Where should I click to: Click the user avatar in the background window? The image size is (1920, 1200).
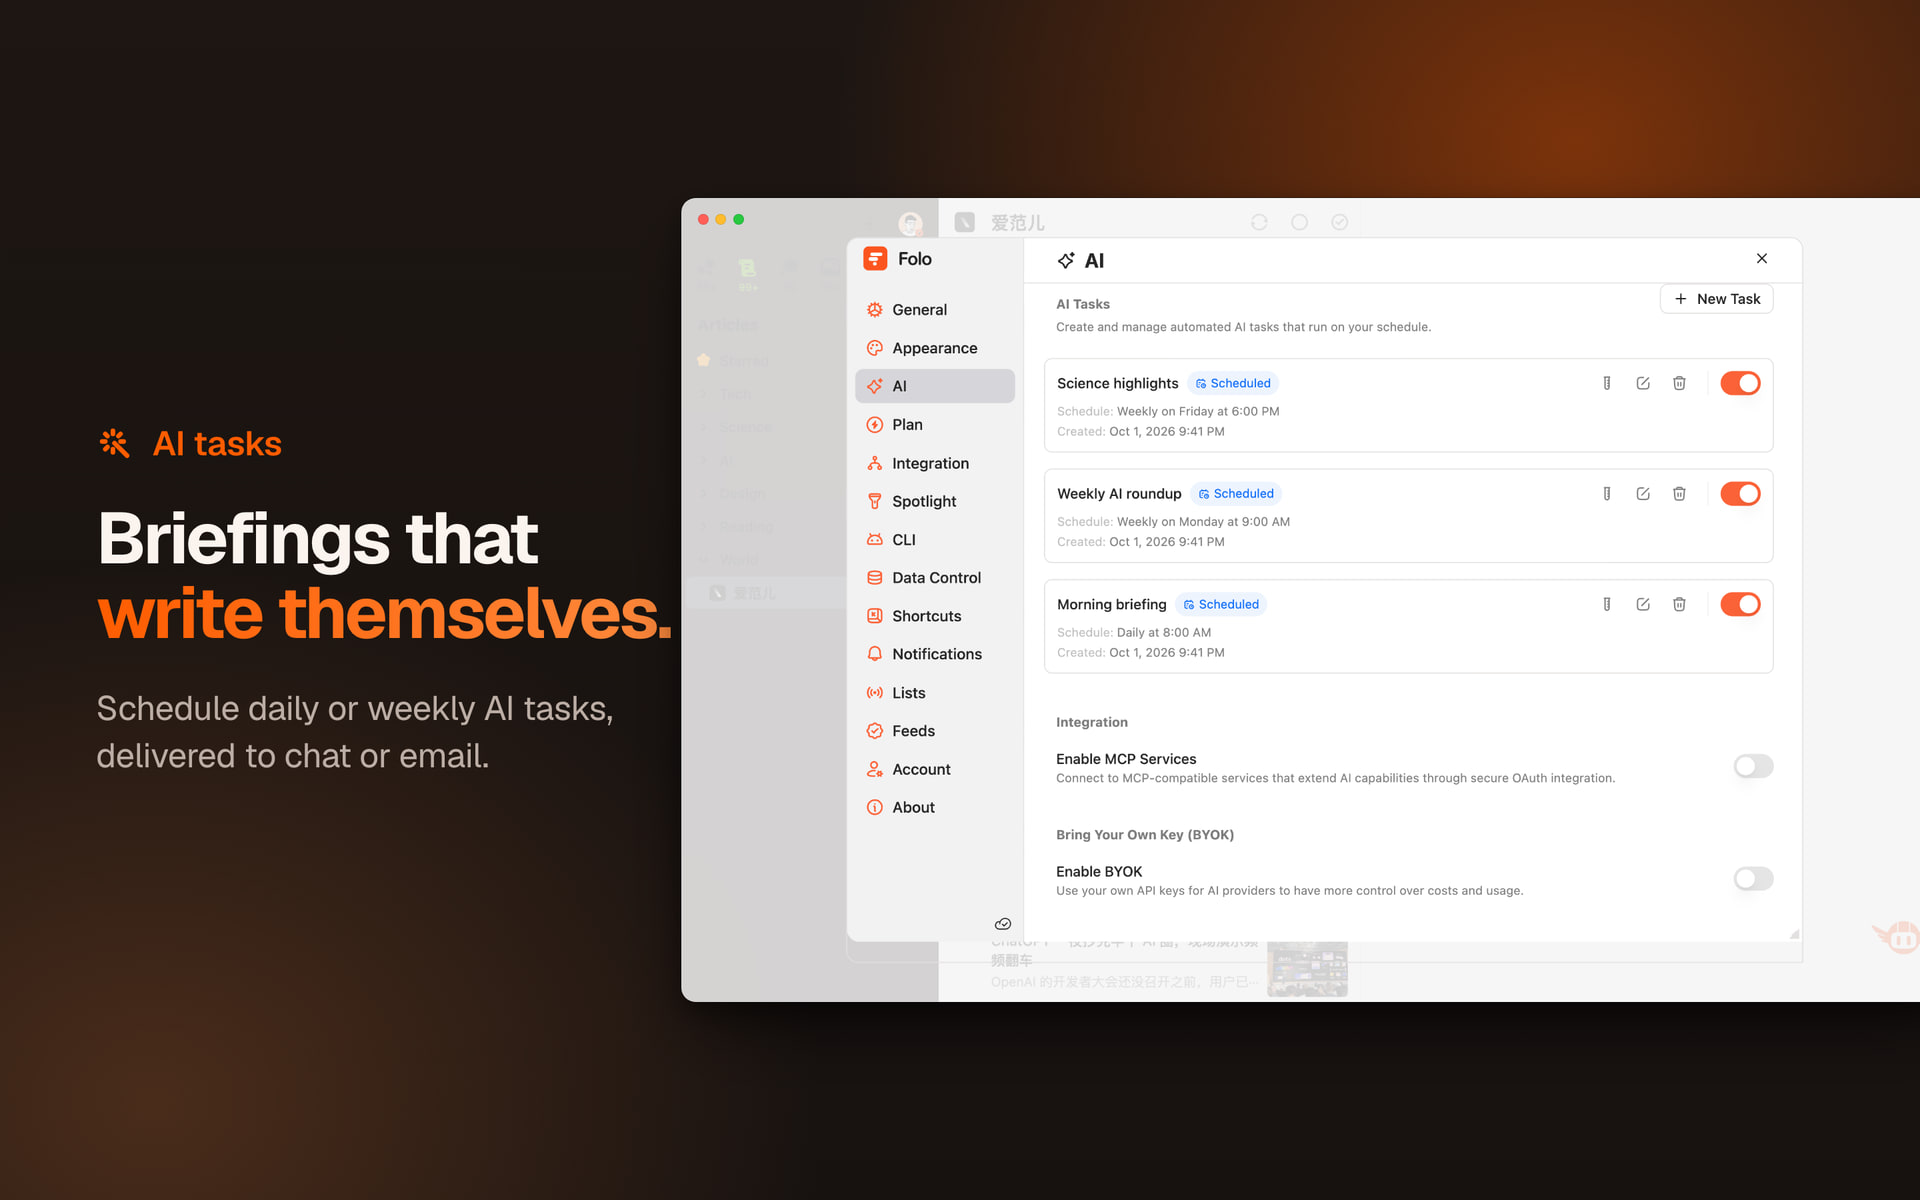(910, 223)
